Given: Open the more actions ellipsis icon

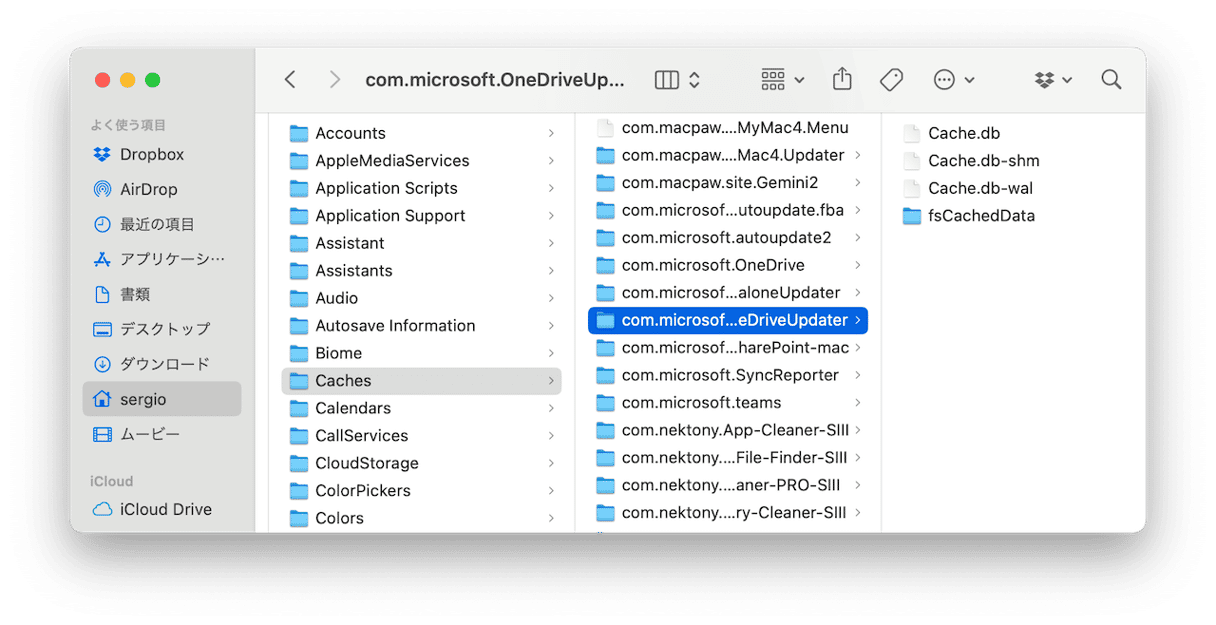Looking at the screenshot, I should point(944,79).
